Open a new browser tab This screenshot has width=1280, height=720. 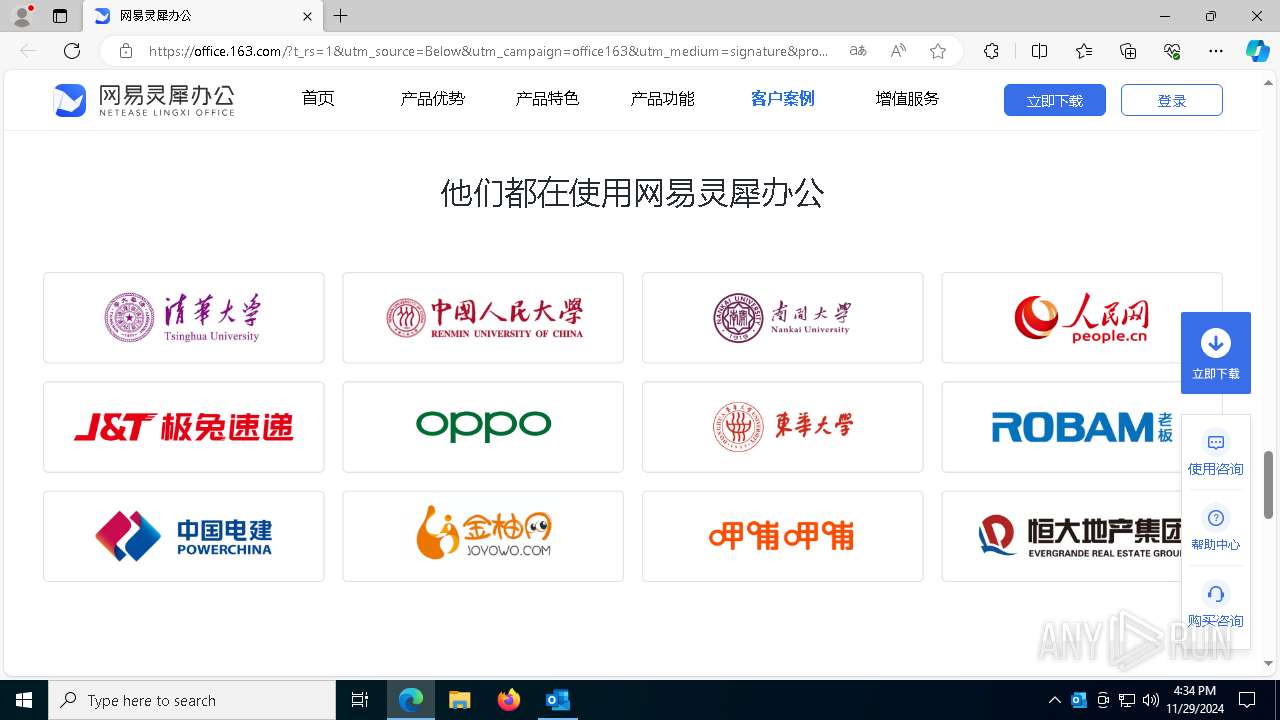click(x=341, y=16)
